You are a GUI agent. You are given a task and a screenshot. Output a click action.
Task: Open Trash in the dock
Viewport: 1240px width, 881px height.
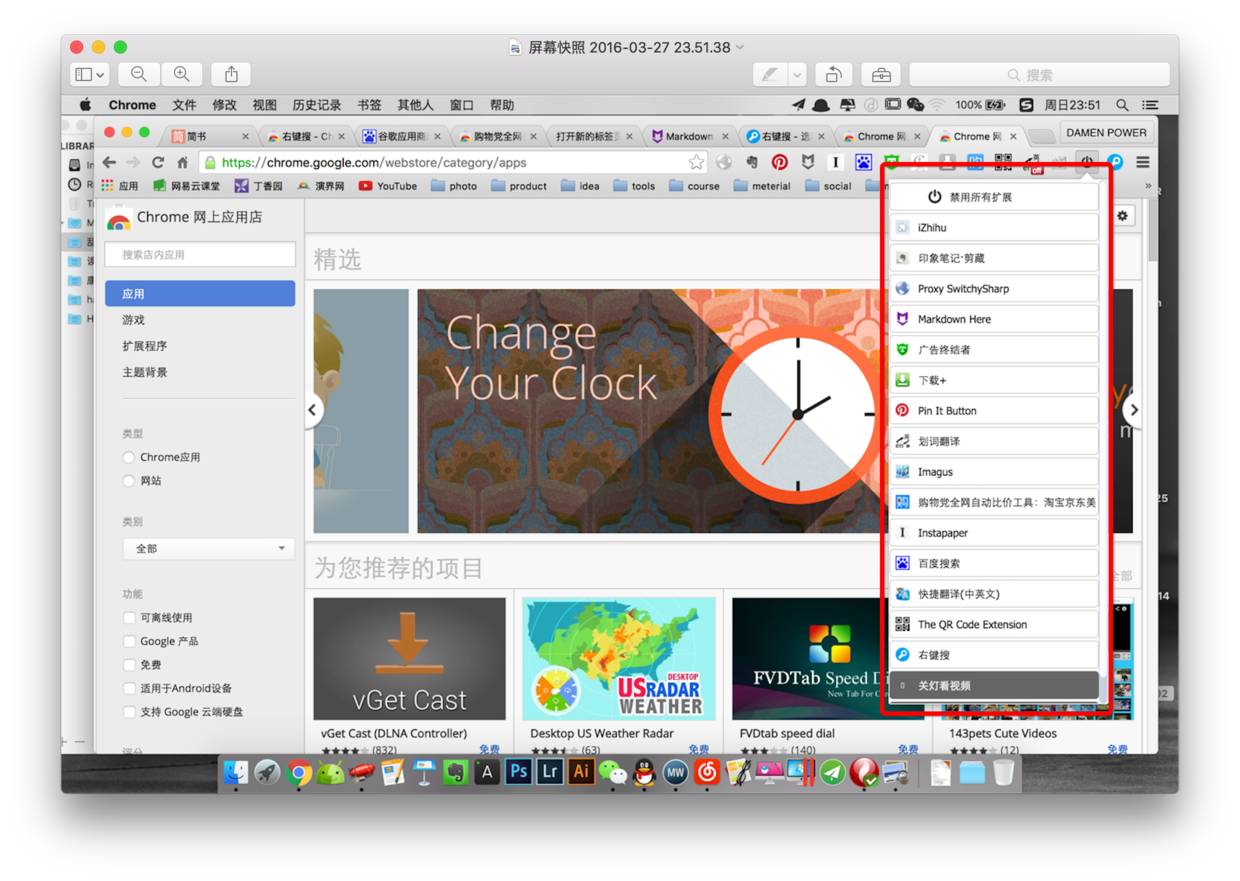(x=1003, y=772)
